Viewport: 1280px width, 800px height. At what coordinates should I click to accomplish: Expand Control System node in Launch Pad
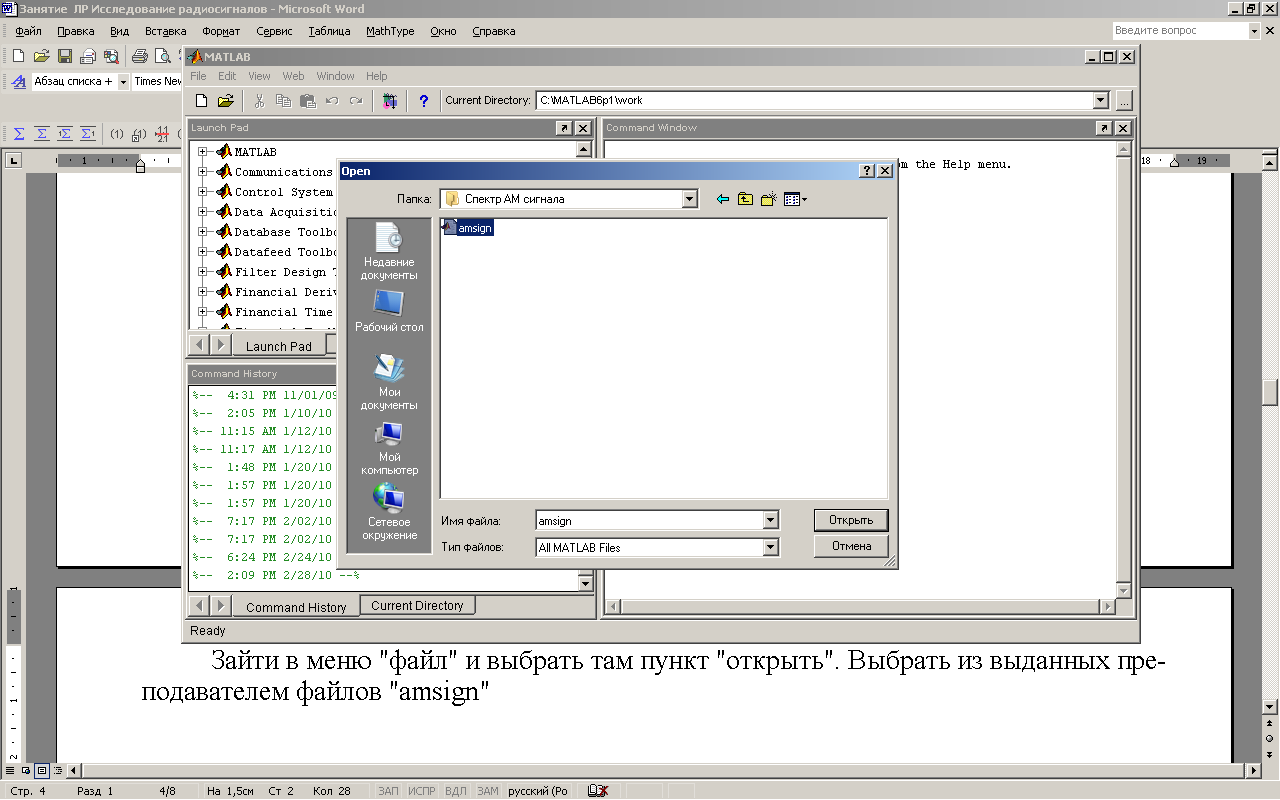[x=203, y=192]
